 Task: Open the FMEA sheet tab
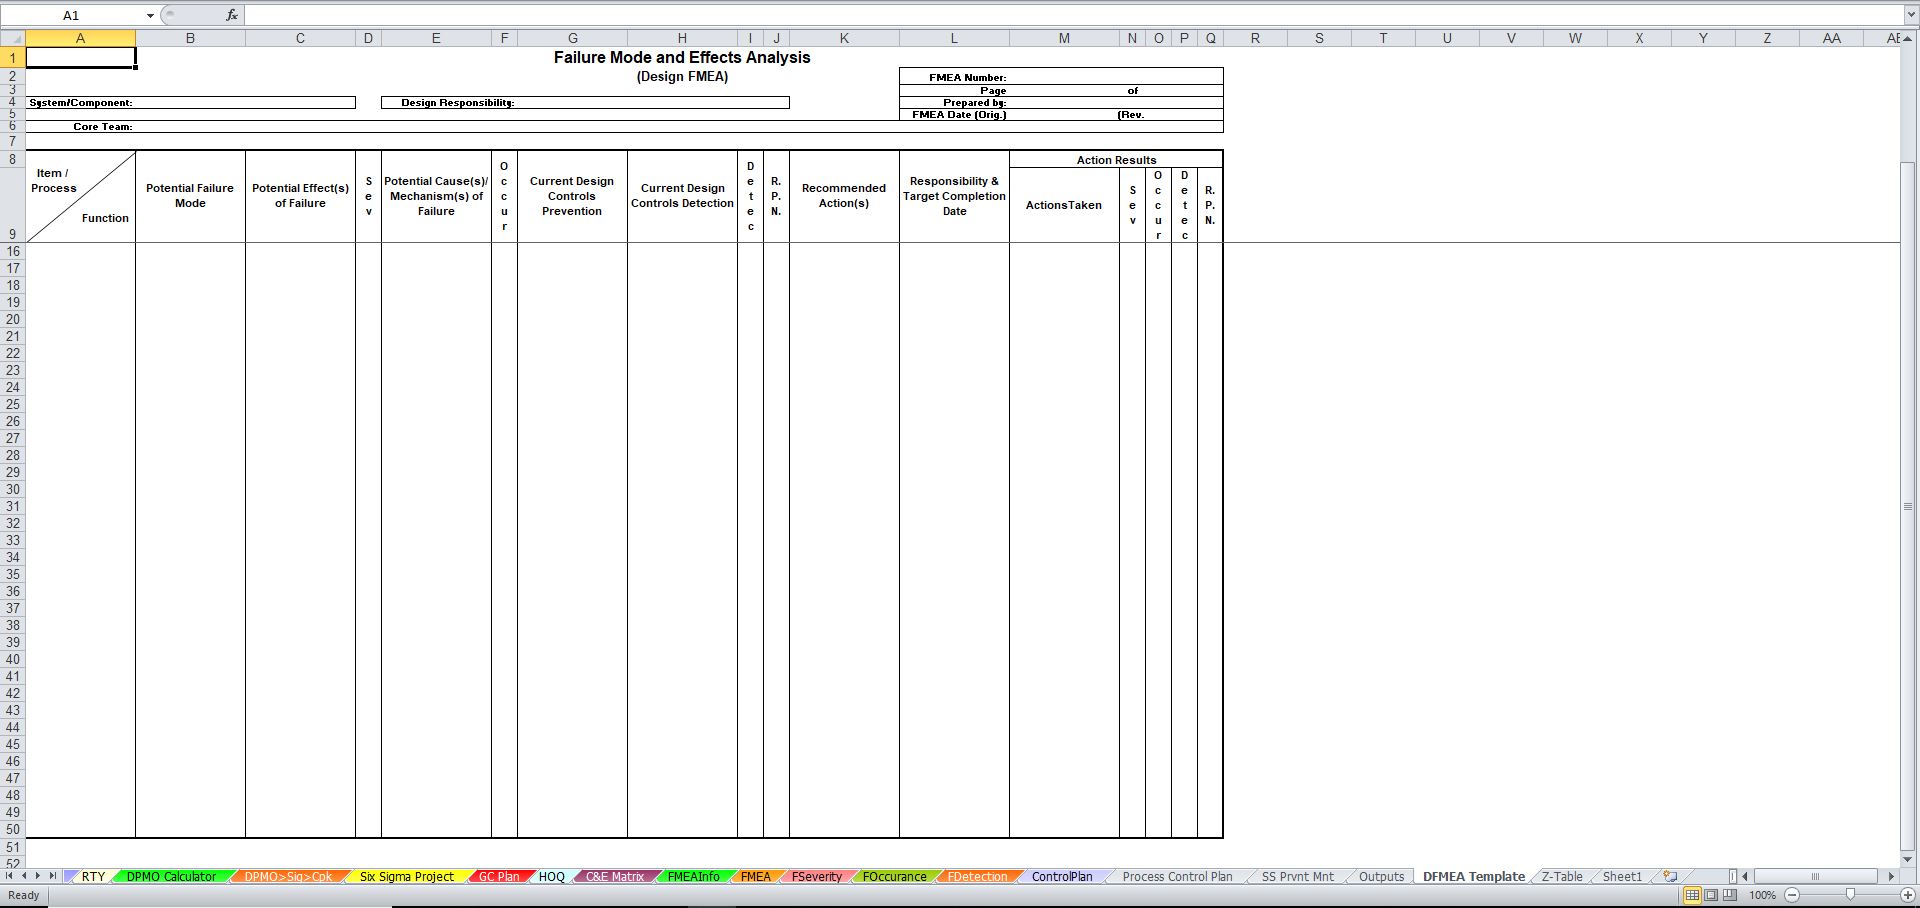coord(756,877)
